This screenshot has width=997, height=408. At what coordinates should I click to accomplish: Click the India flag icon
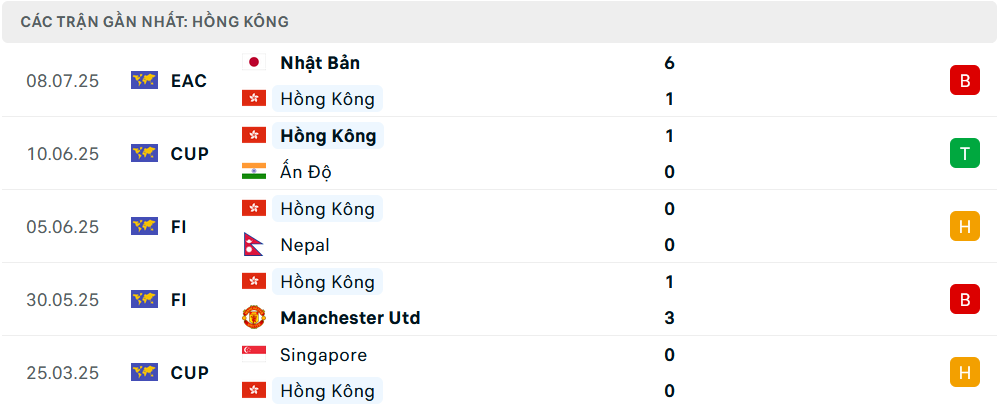254,172
